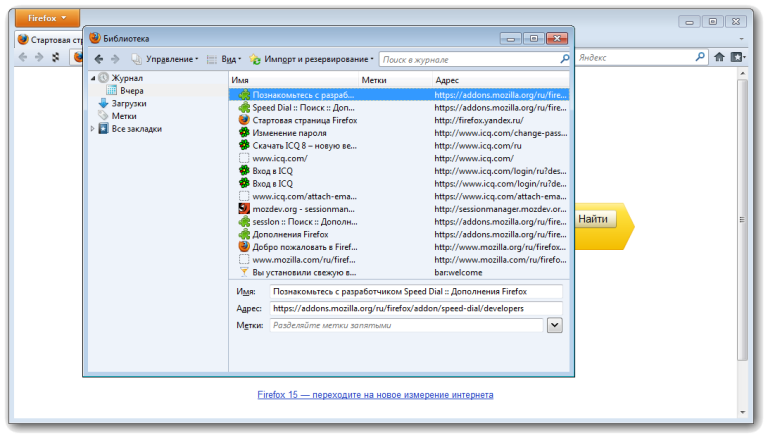The height and width of the screenshot is (438, 768).
Task: Sort by the Имя column header
Action: (294, 80)
